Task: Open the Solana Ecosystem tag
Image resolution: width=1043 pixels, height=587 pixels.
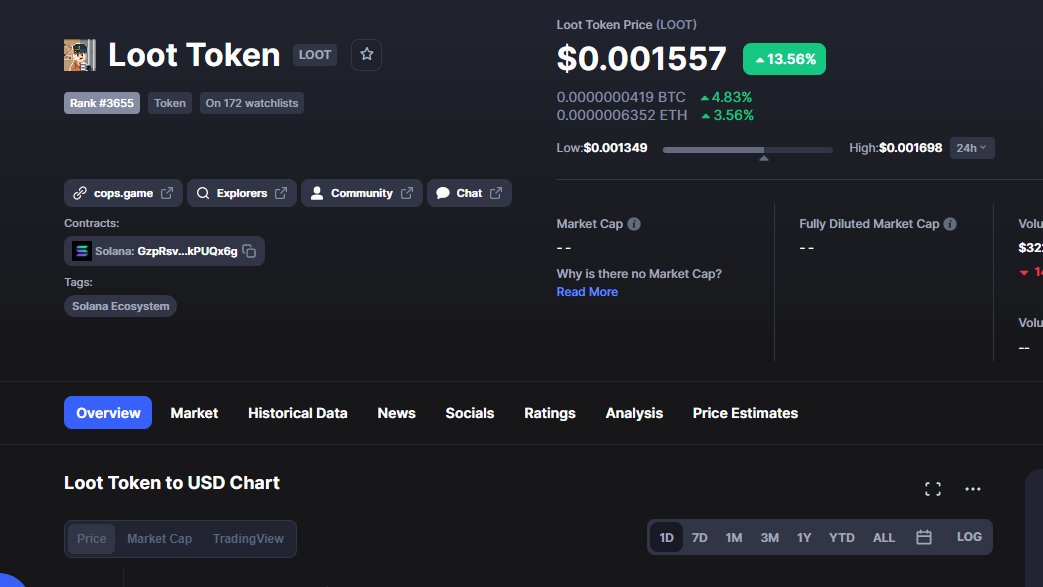Action: pos(120,306)
